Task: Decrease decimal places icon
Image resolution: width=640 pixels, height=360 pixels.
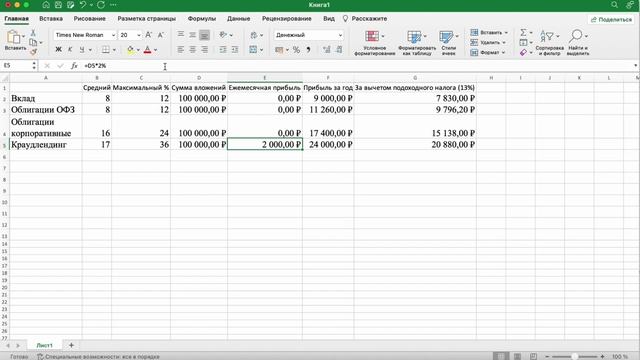Action: 339,50
